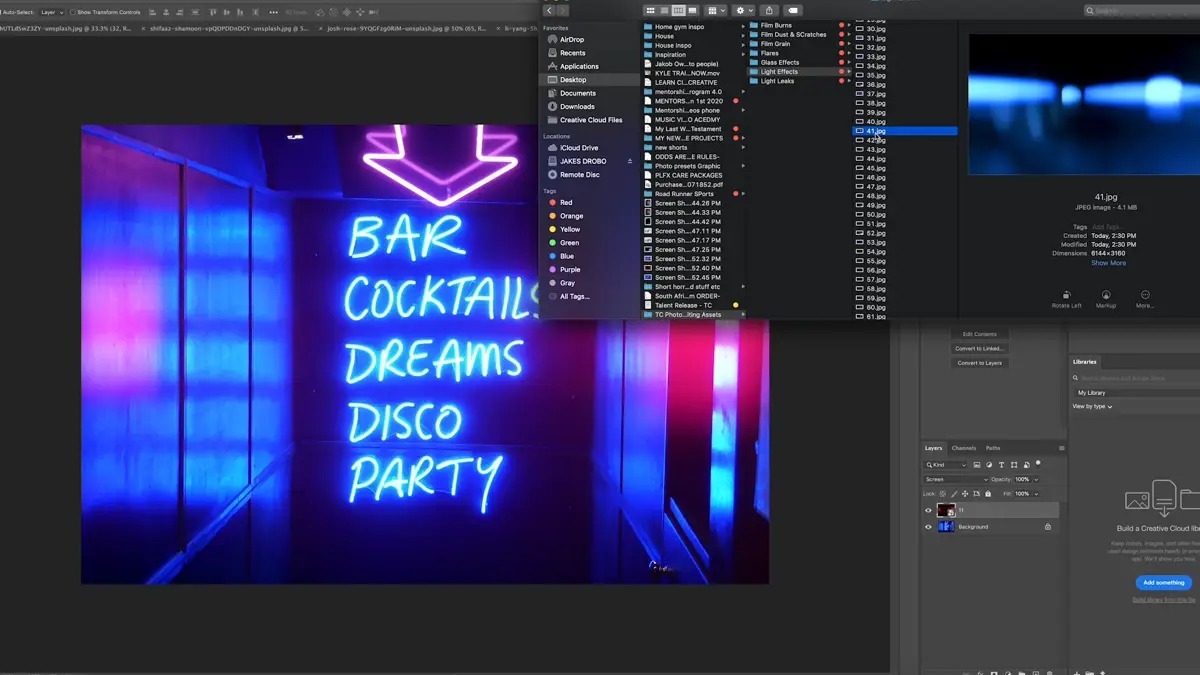The width and height of the screenshot is (1200, 675).
Task: Click the pixel layer filter icon
Action: (979, 465)
